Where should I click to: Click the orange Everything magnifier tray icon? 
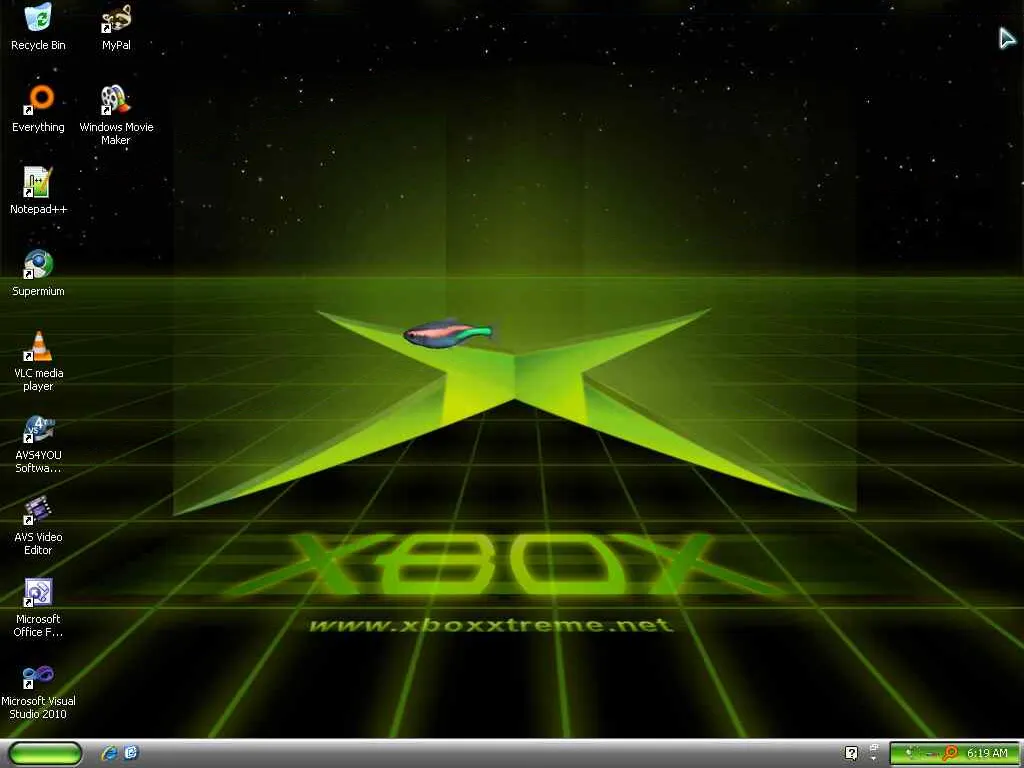point(950,753)
